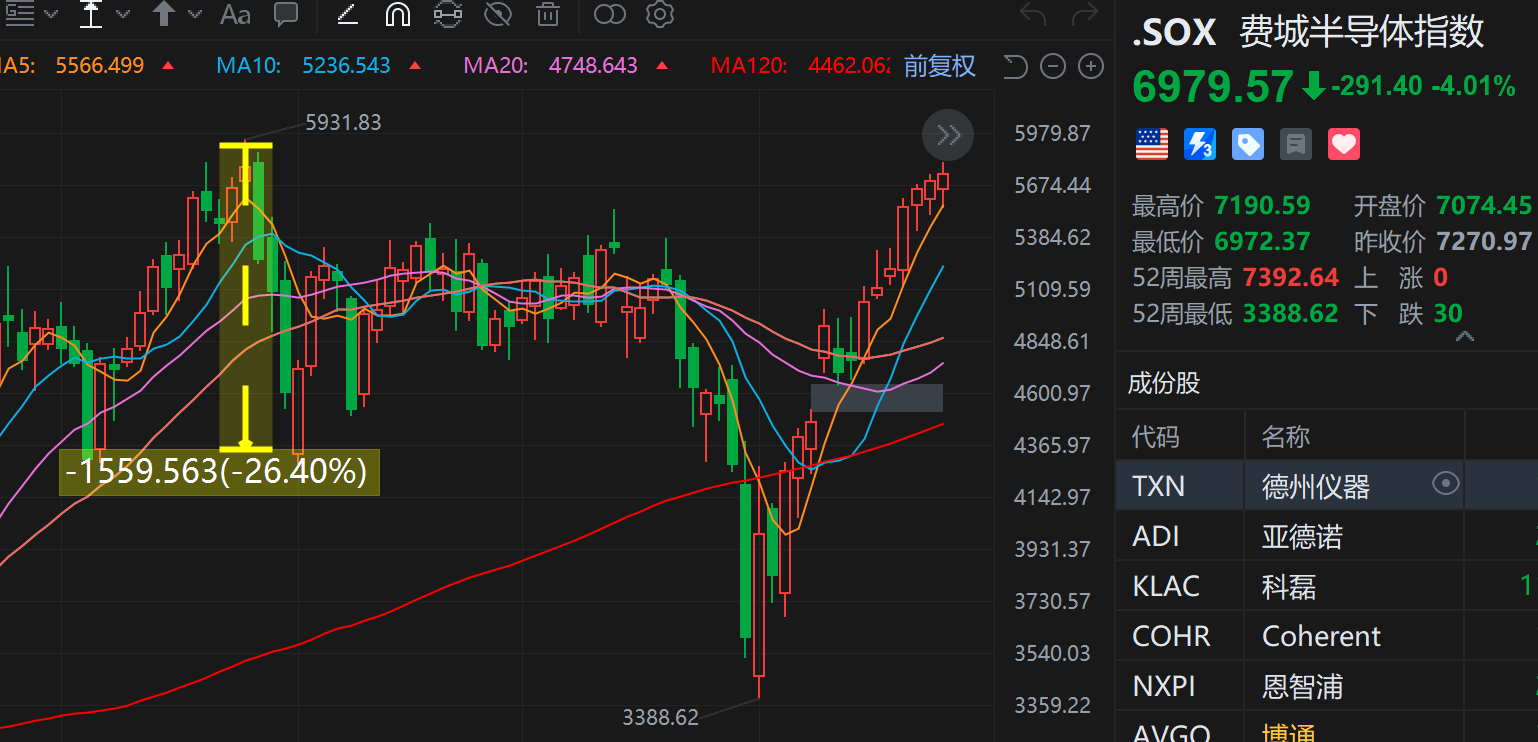Zoom out chart with minus button

pyautogui.click(x=1053, y=67)
